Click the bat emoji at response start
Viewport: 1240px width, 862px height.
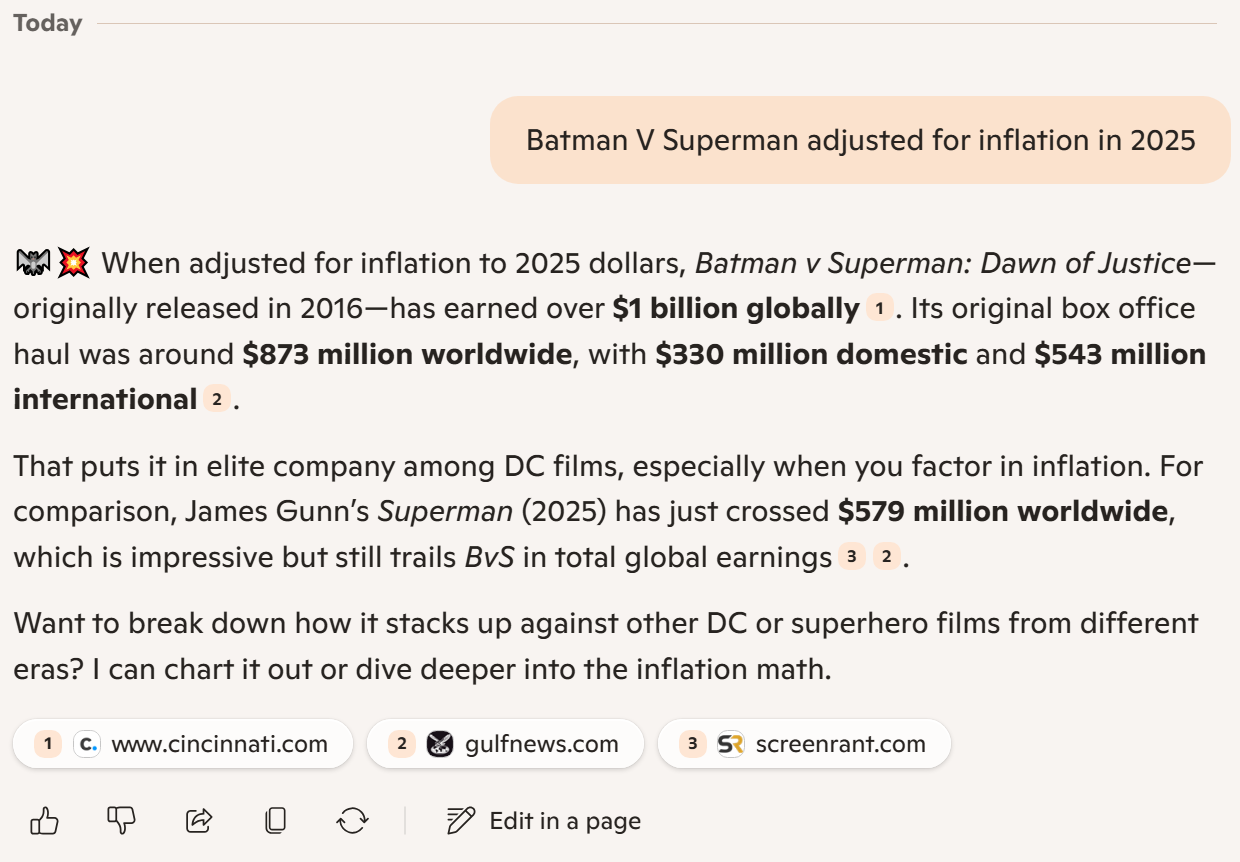[33, 264]
